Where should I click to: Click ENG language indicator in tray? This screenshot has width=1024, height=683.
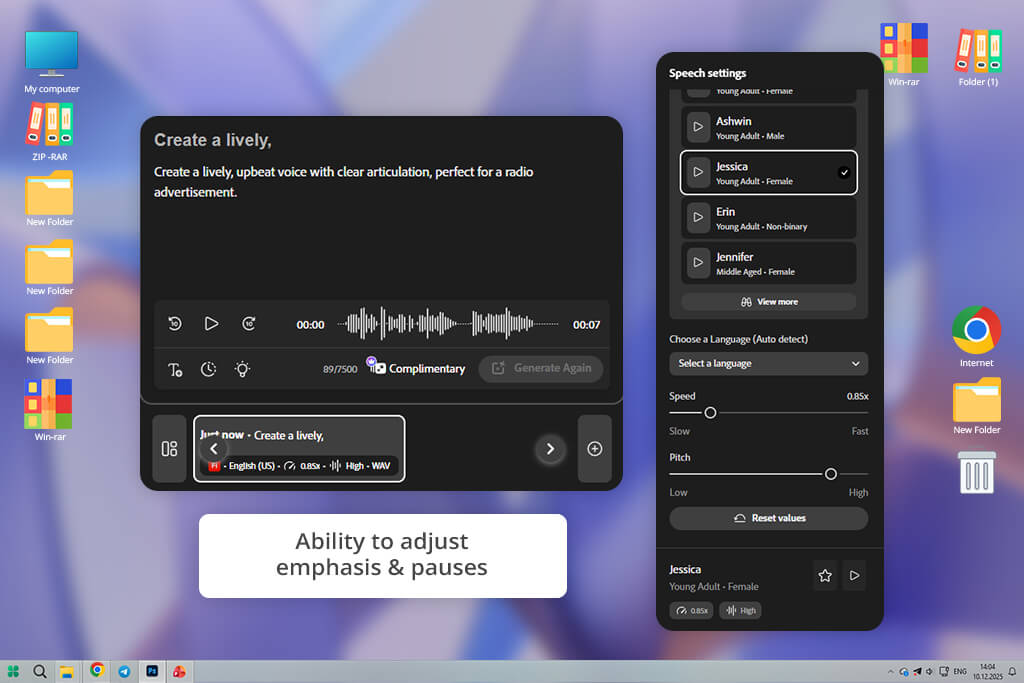tap(959, 671)
